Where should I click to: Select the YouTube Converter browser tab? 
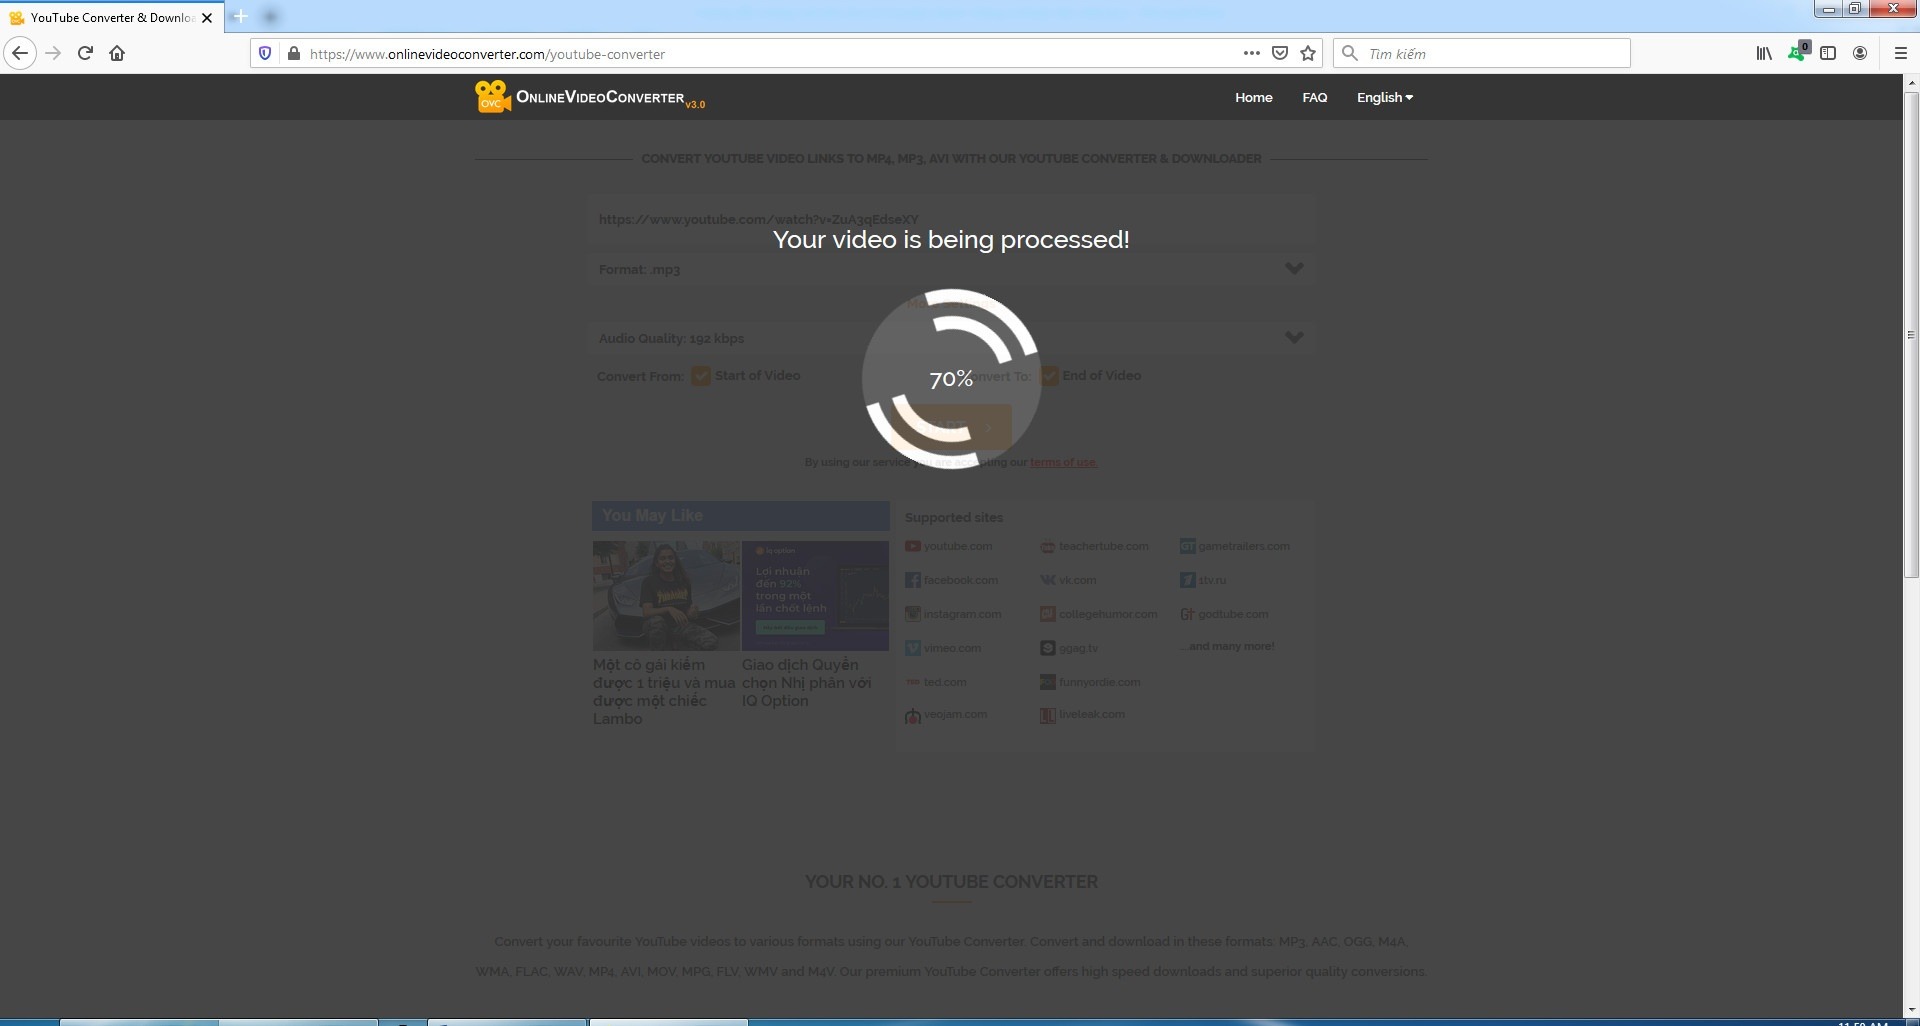point(110,18)
